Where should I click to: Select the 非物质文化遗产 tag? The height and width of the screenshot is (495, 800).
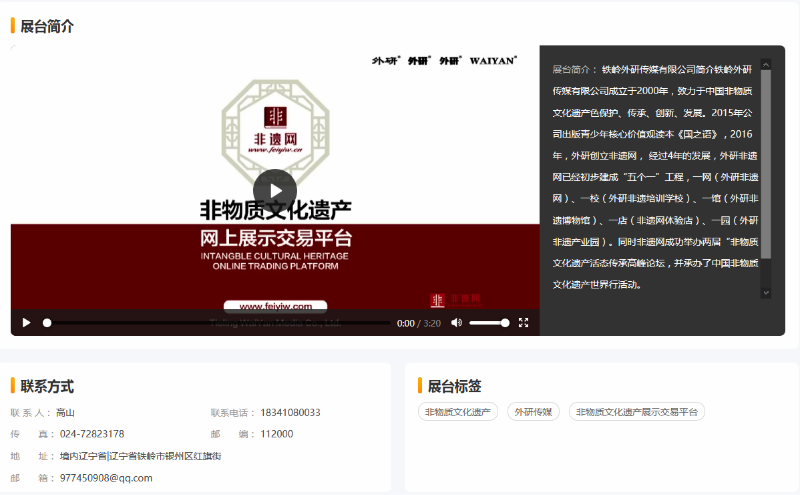[x=458, y=412]
